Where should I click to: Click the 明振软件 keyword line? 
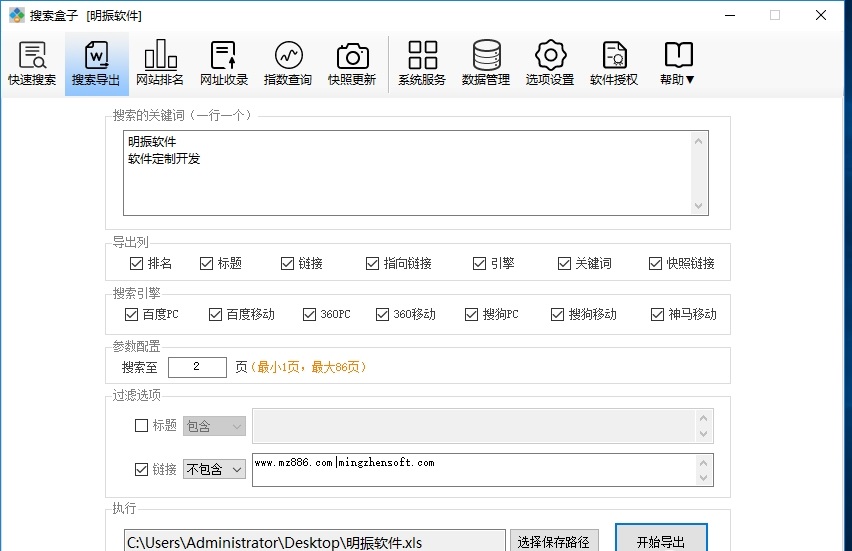[152, 142]
